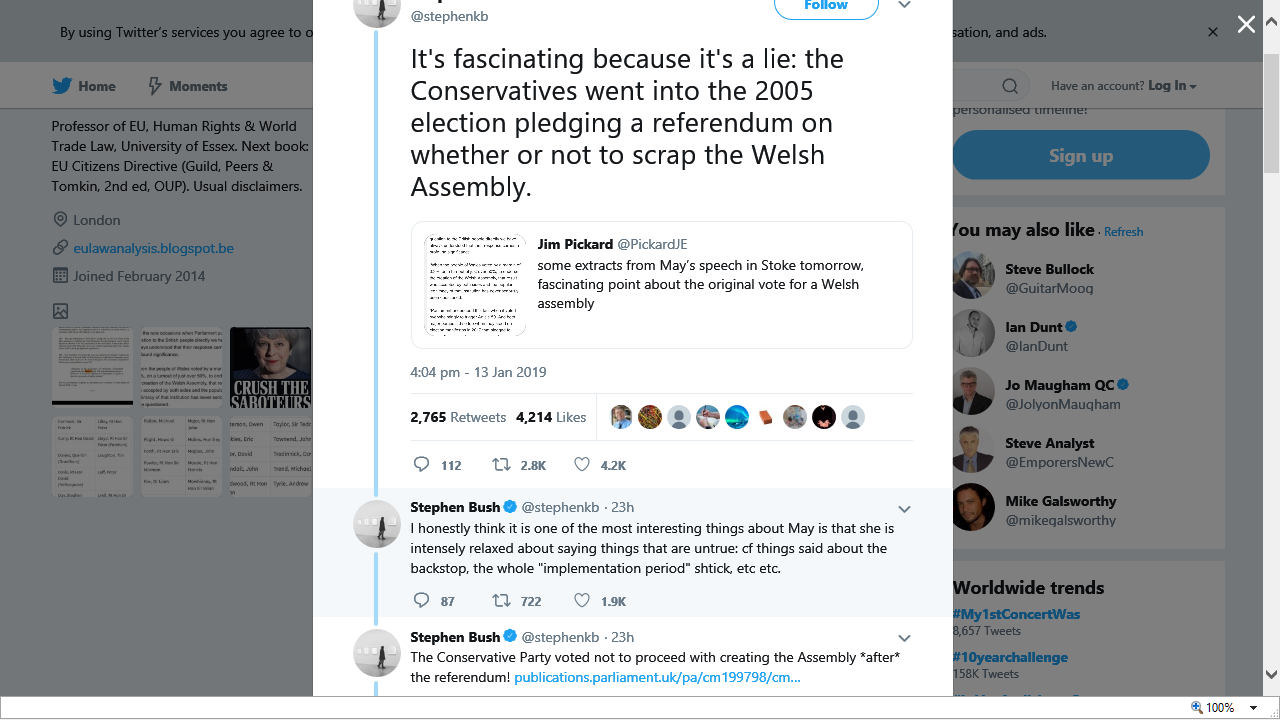Open the main tweet's more options chevron
This screenshot has height=720, width=1280.
pos(904,6)
